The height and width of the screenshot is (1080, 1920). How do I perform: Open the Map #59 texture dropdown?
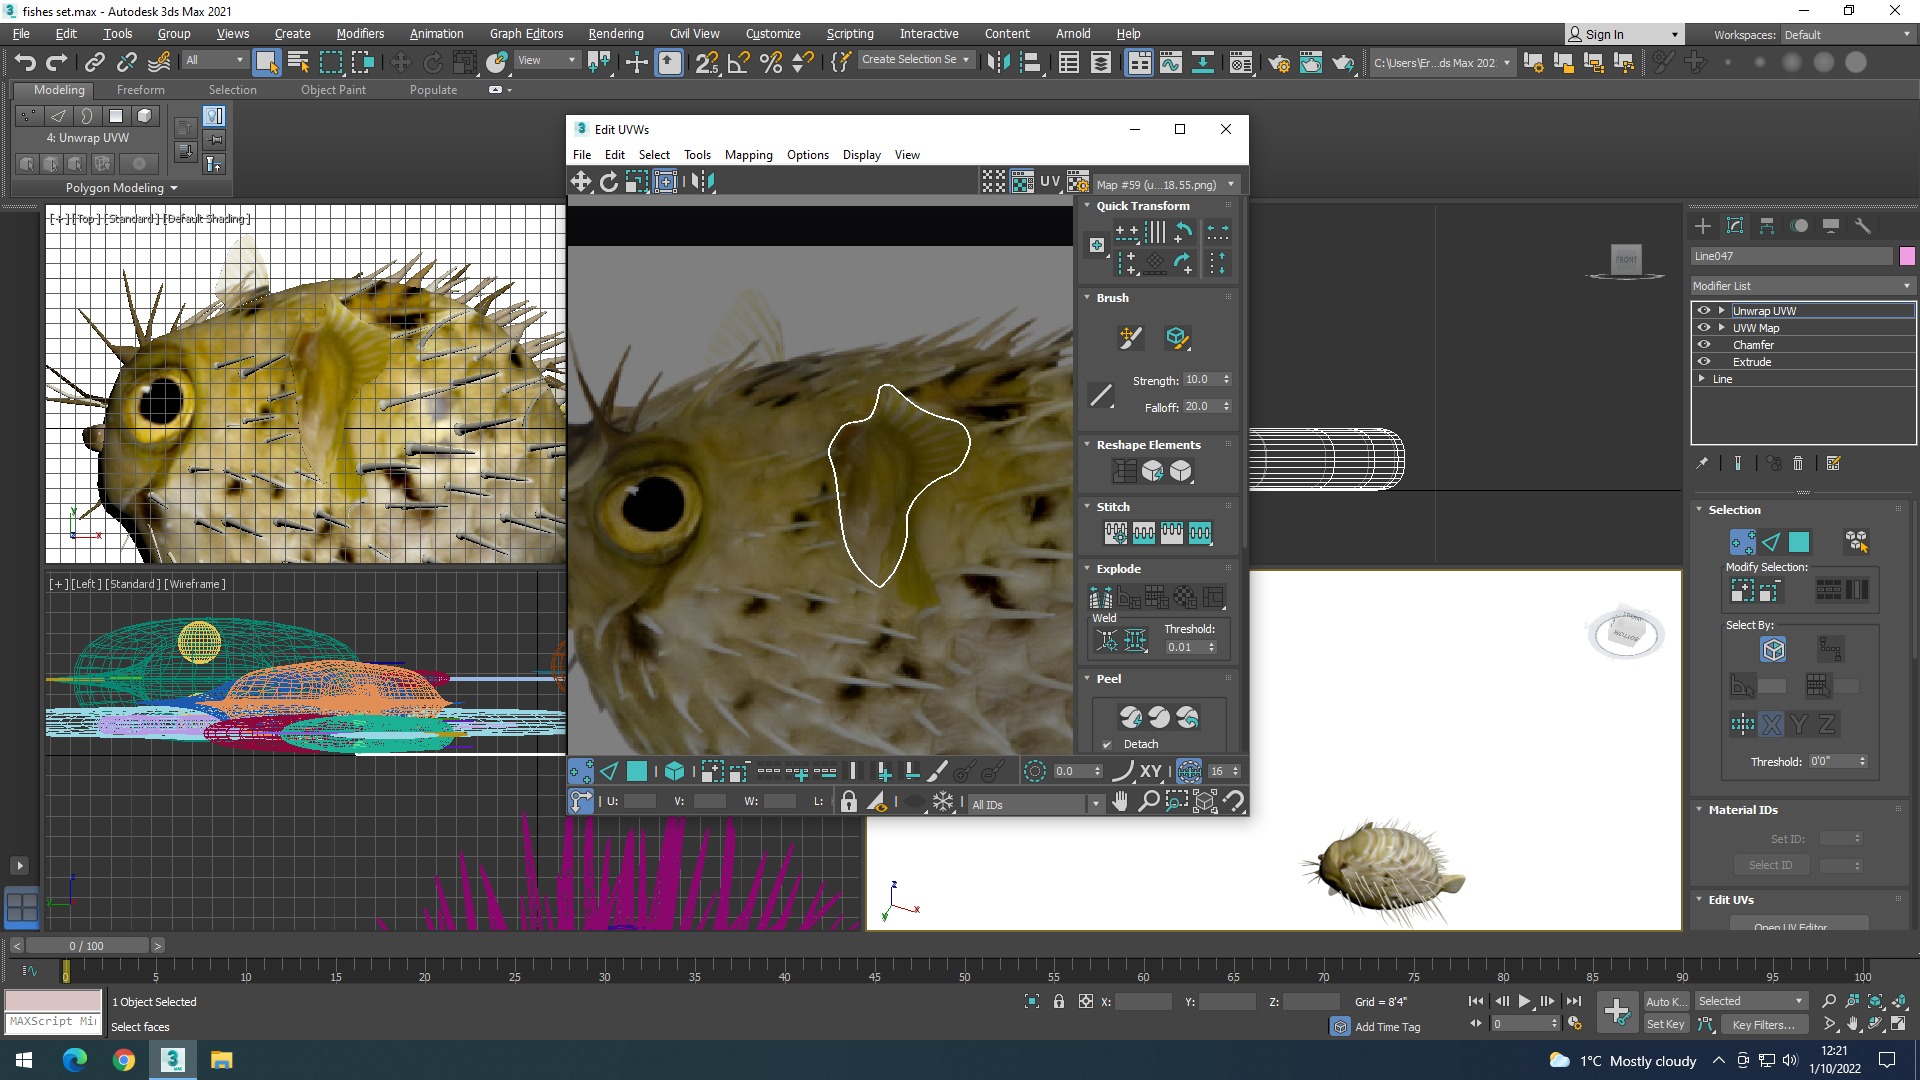(1166, 185)
